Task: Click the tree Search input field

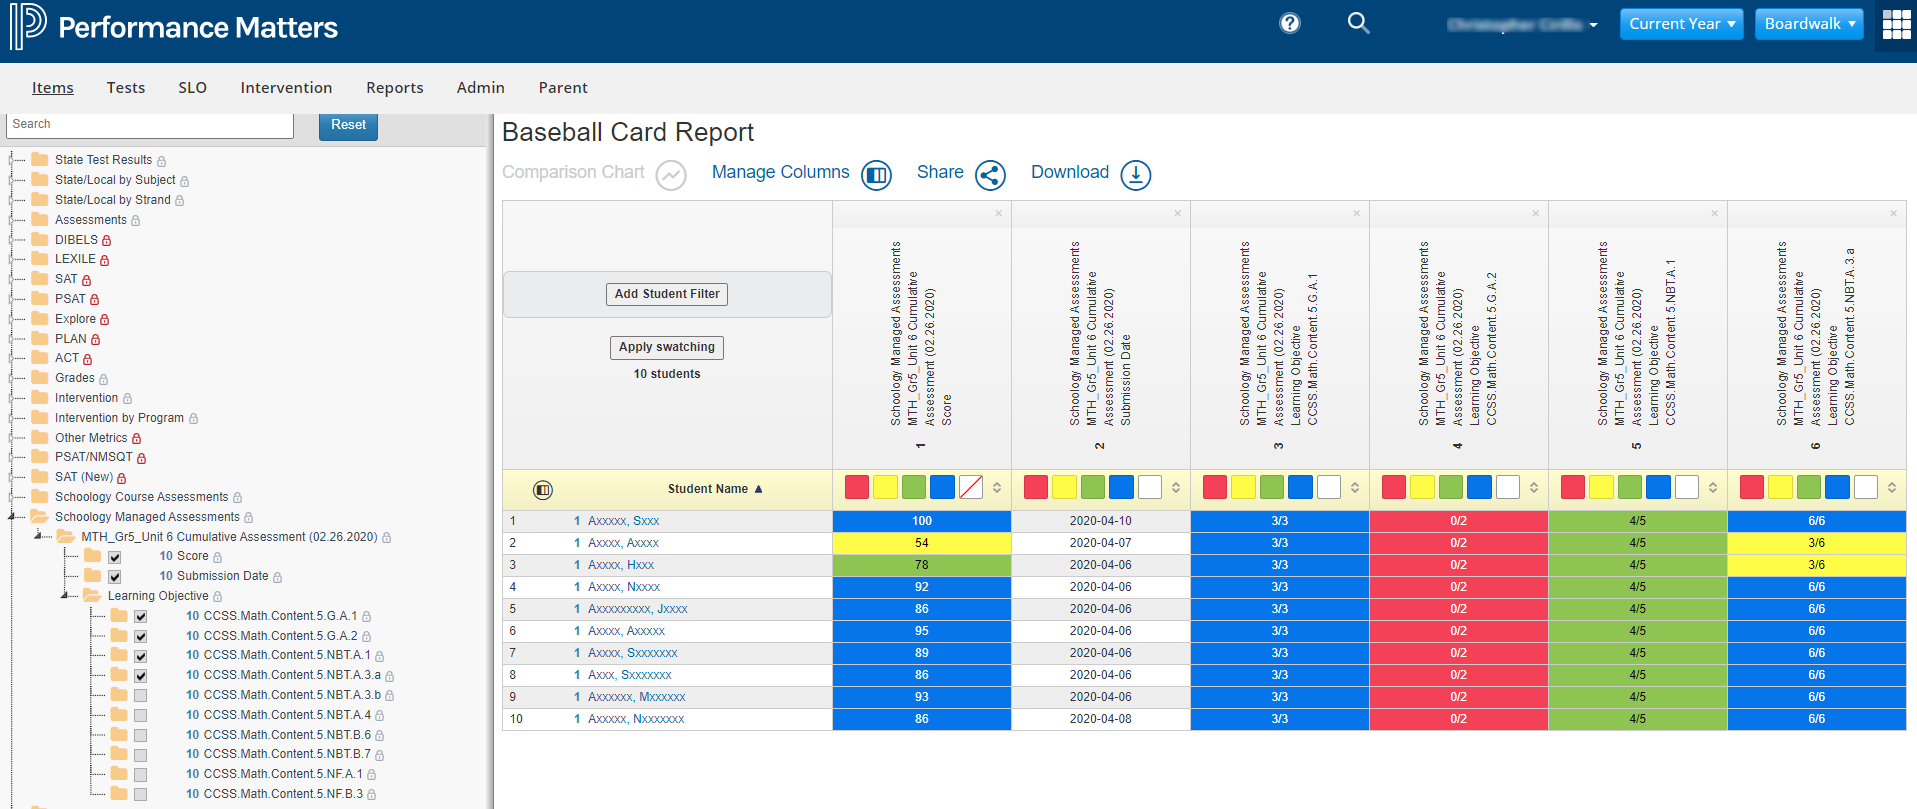Action: click(150, 125)
